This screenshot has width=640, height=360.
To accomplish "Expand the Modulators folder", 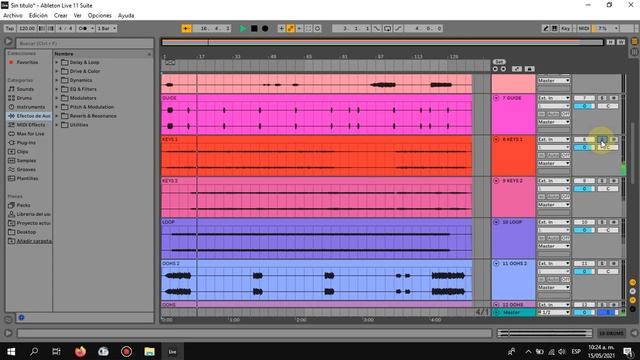I will 57,98.
